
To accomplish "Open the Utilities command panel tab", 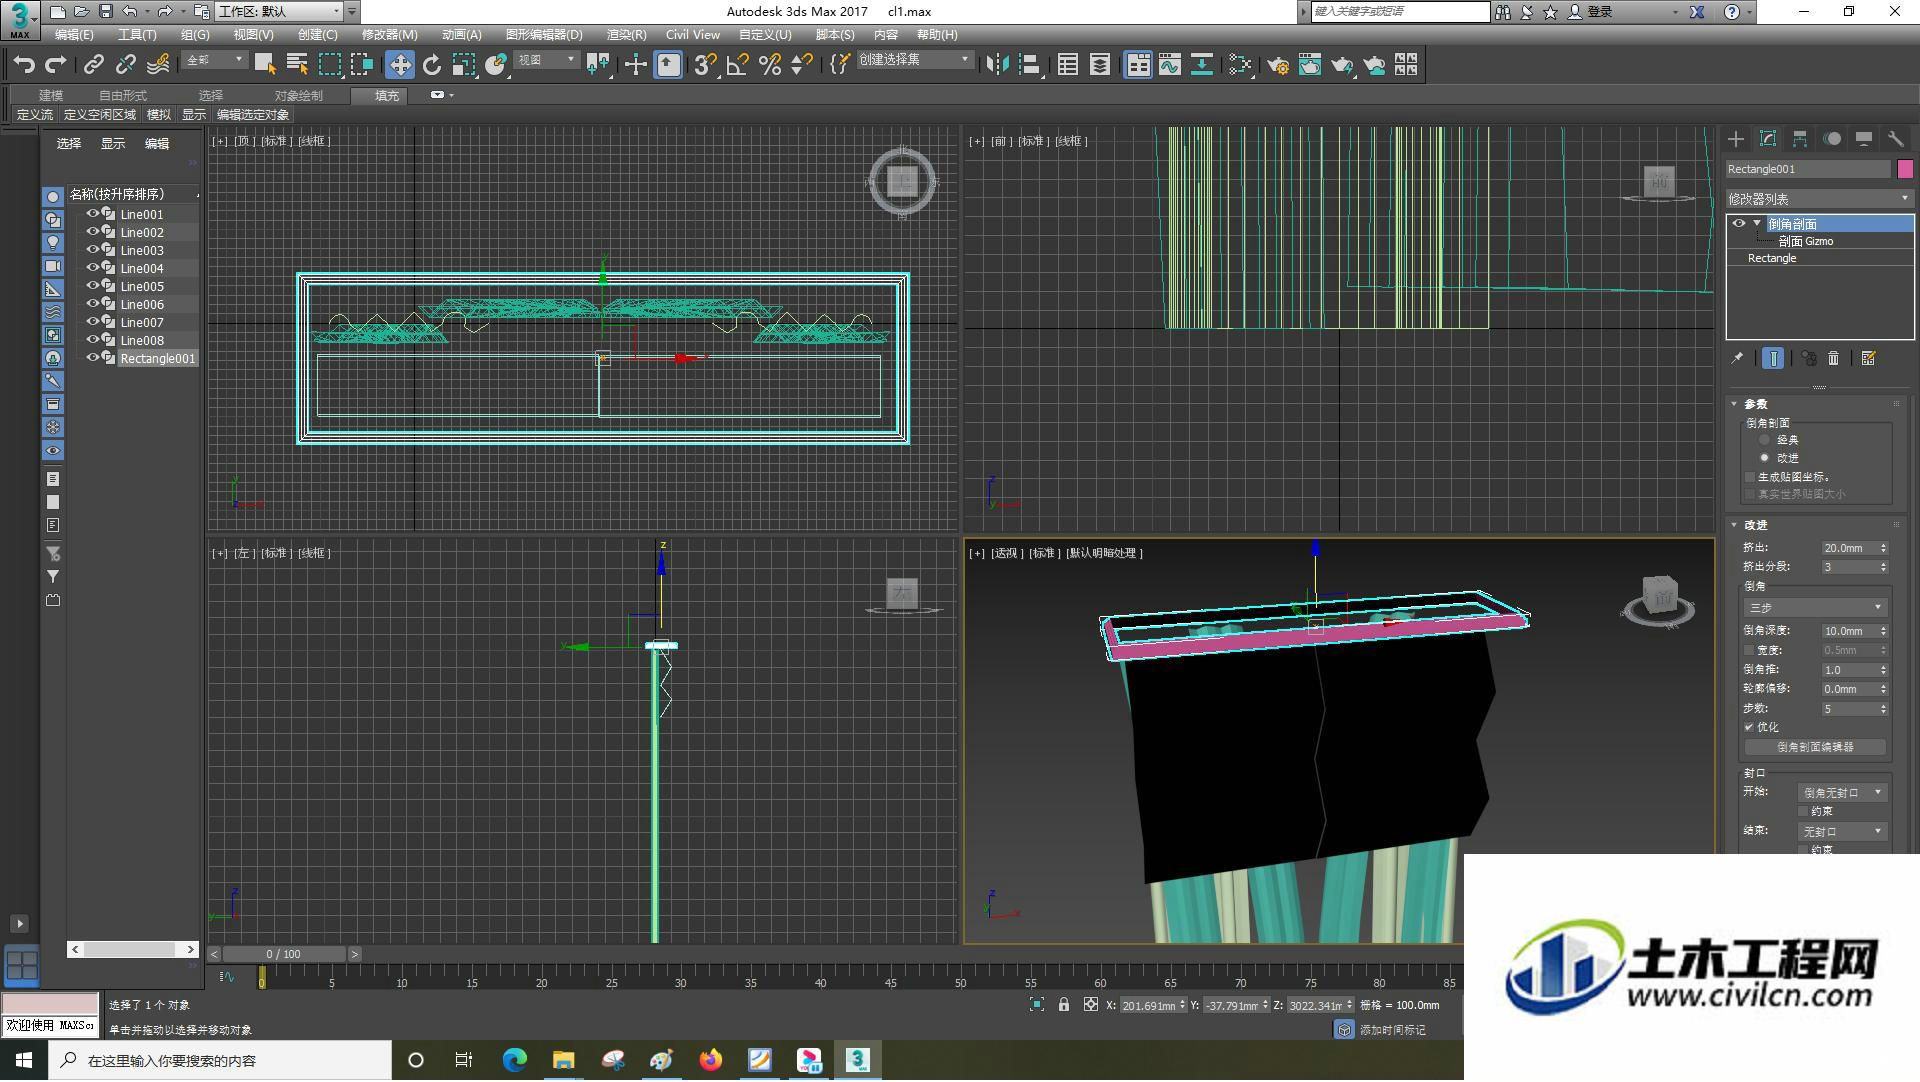I will (1896, 139).
